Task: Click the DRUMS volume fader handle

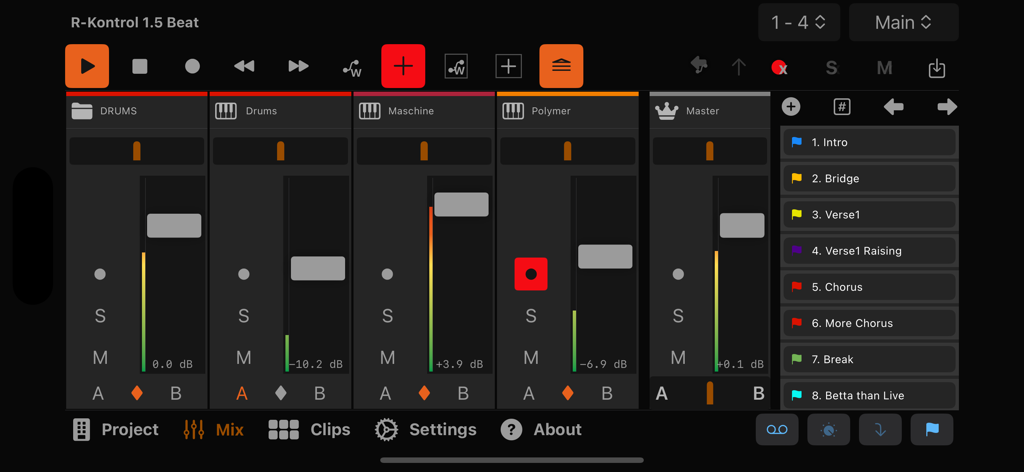Action: click(x=174, y=226)
